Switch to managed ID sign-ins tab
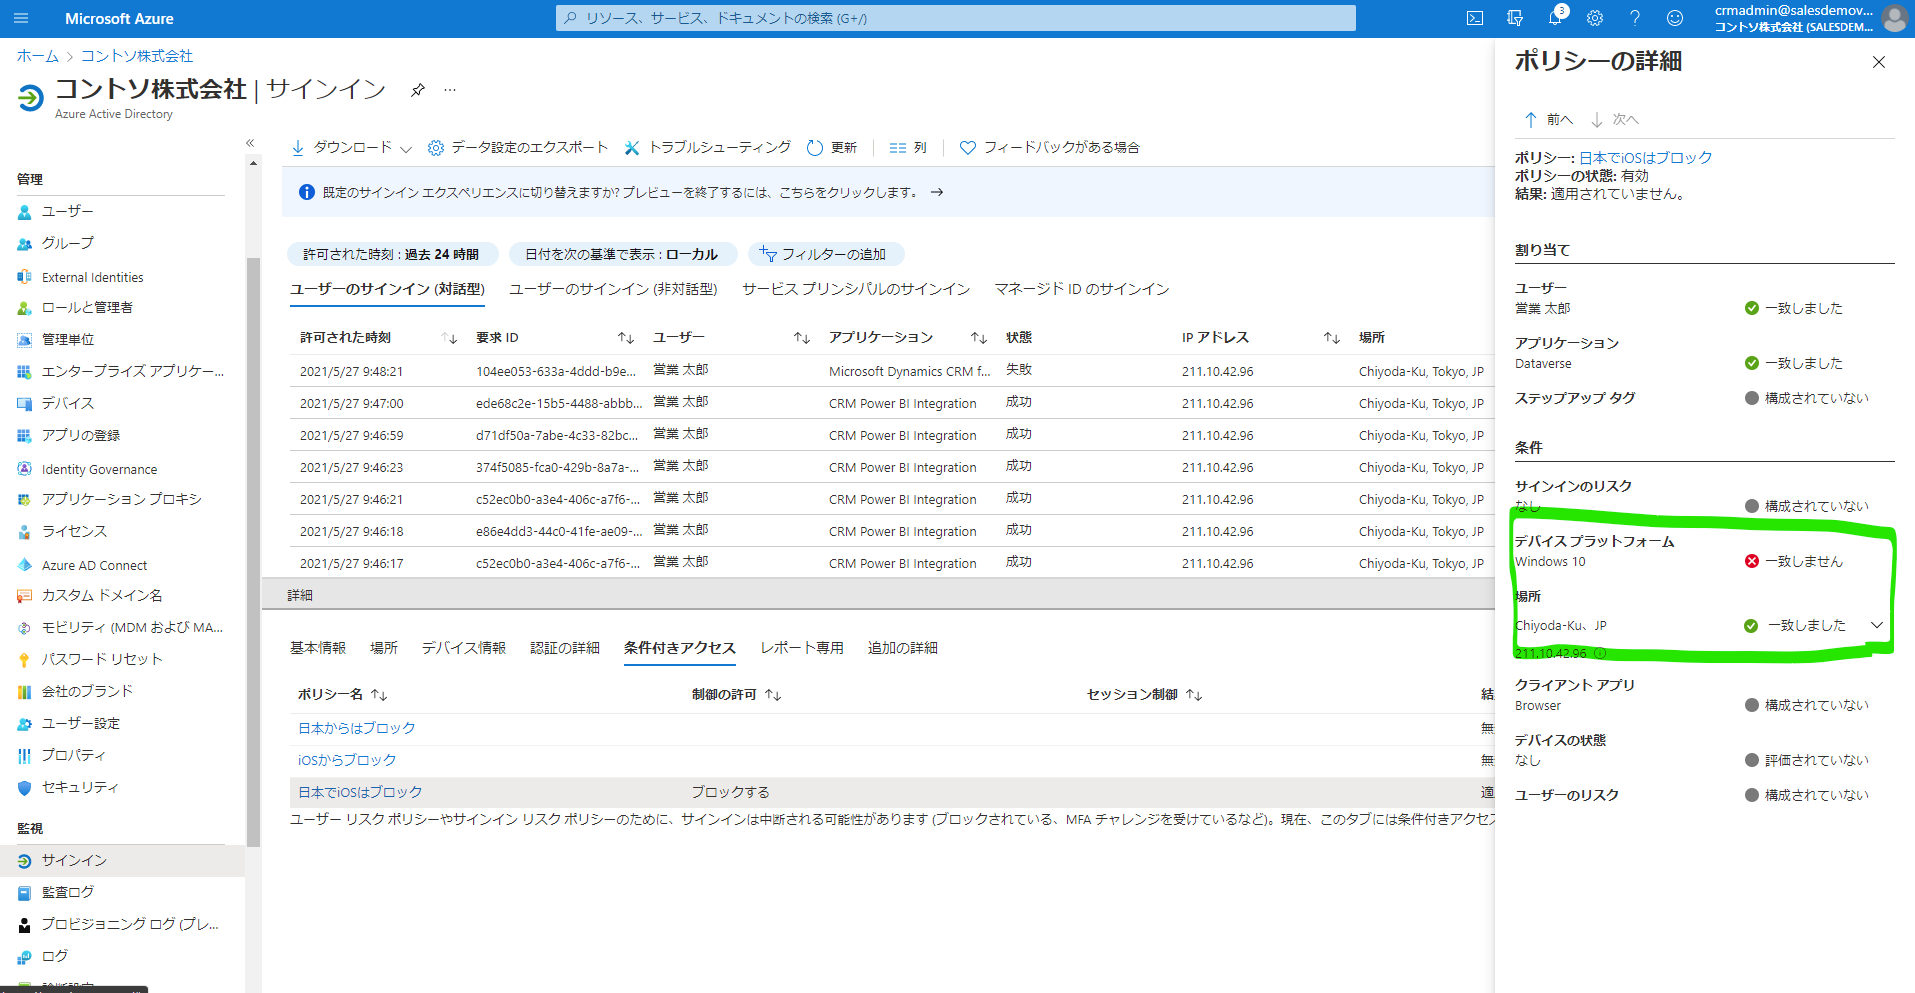 click(1082, 289)
